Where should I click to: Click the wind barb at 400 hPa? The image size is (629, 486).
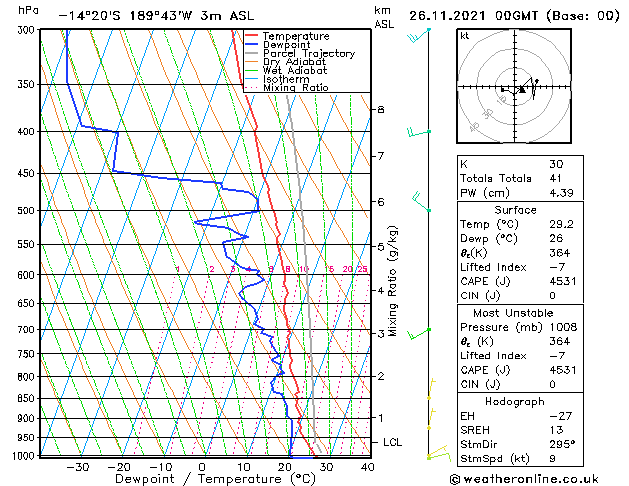(419, 132)
